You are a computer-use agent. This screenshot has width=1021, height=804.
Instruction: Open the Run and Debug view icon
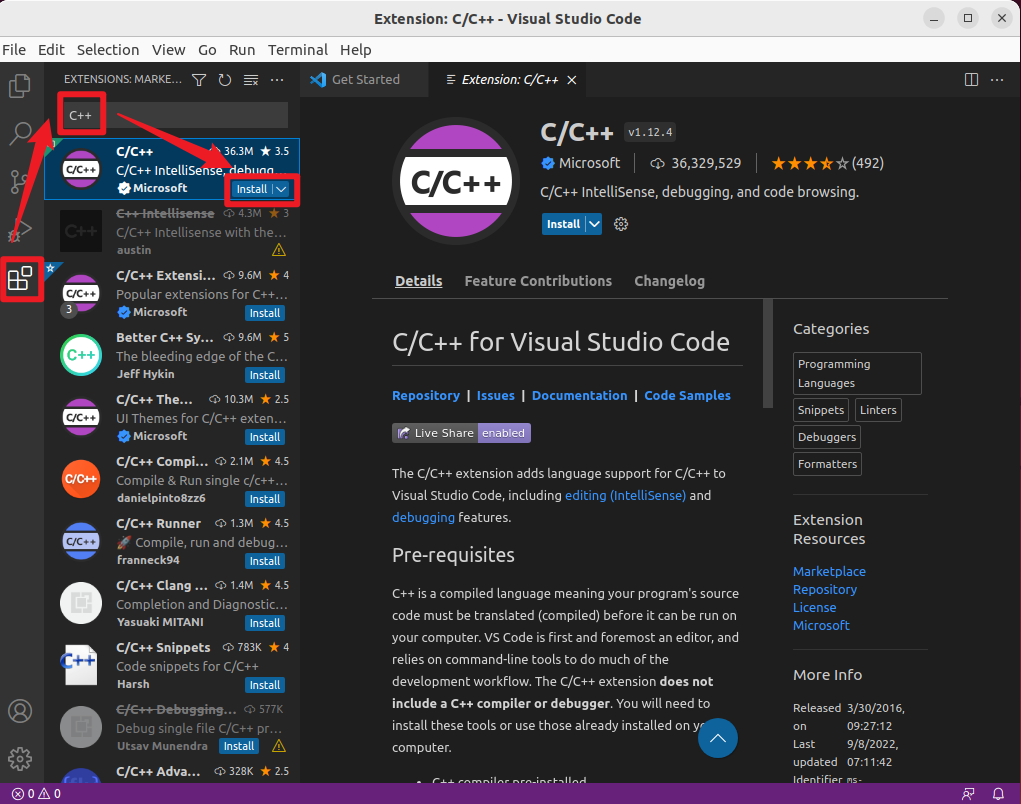20,230
